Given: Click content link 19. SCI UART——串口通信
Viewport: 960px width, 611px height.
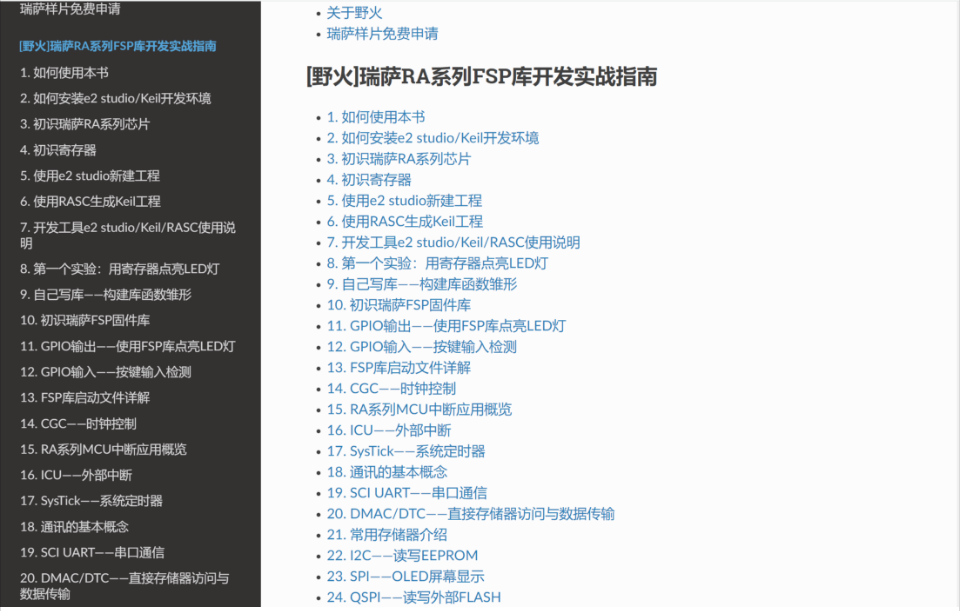Looking at the screenshot, I should click(x=407, y=493).
